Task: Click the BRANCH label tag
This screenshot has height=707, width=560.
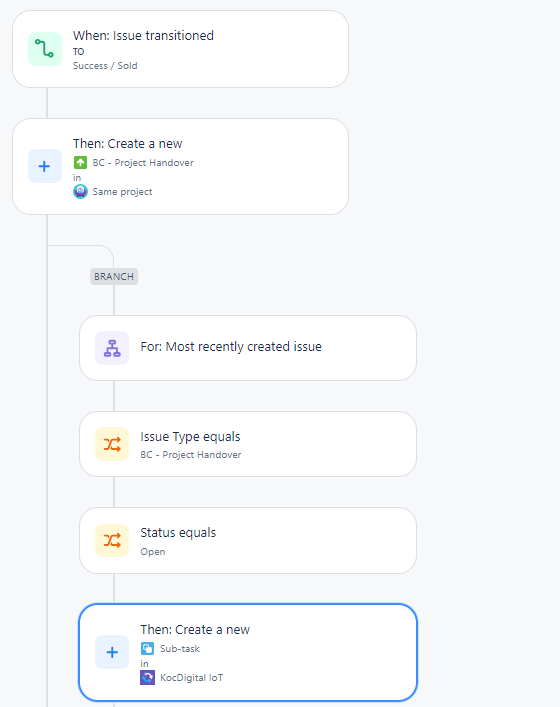Action: (x=114, y=276)
